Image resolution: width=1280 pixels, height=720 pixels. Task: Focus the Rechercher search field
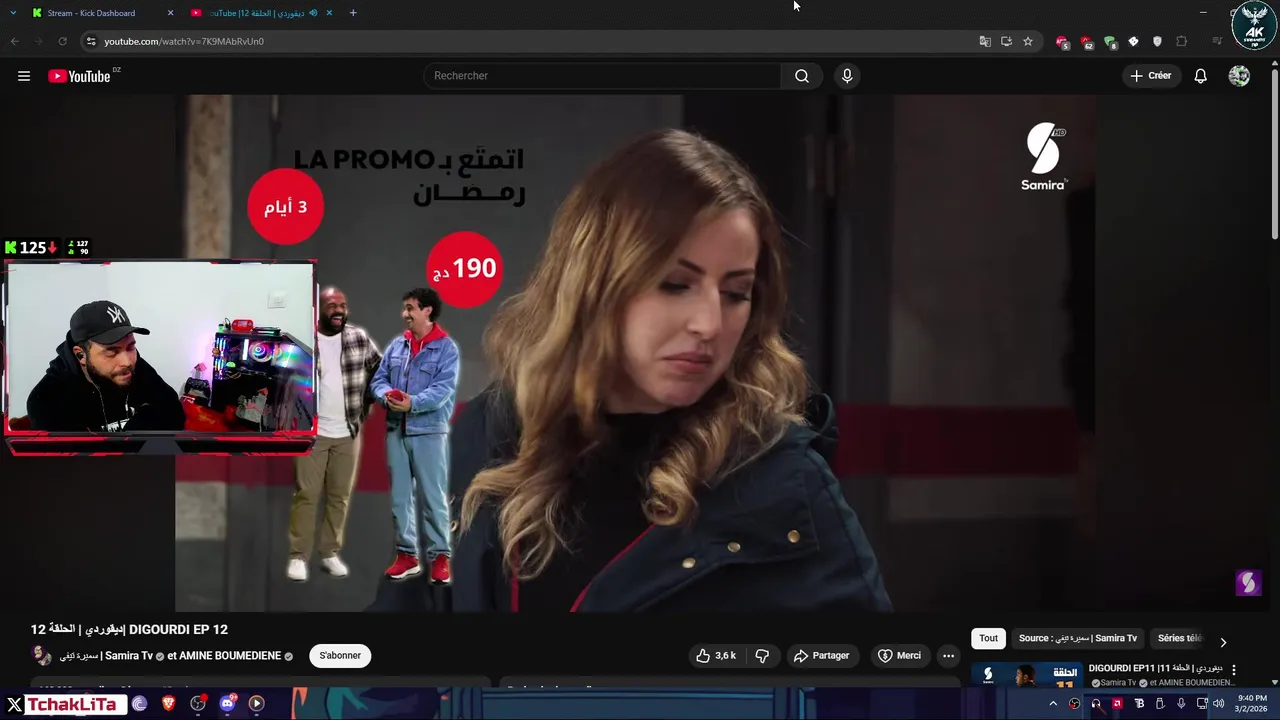603,76
